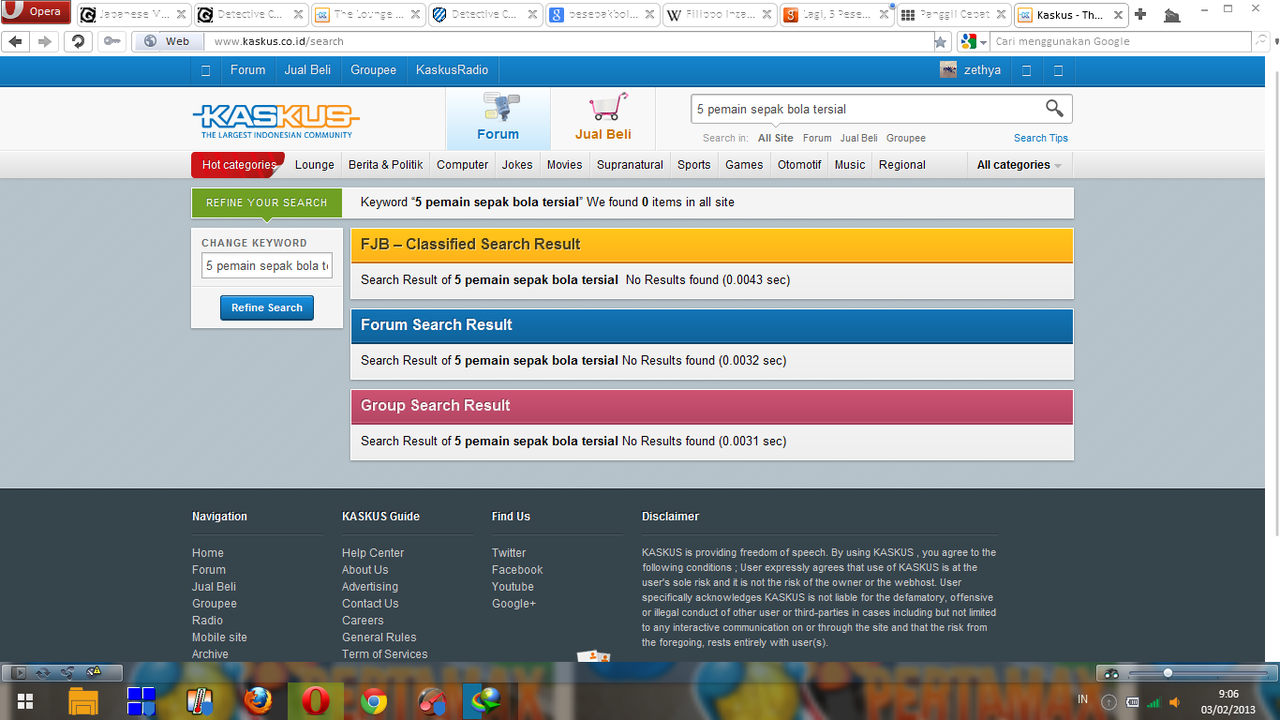Open the Supranatural category
The width and height of the screenshot is (1280, 720).
click(630, 165)
